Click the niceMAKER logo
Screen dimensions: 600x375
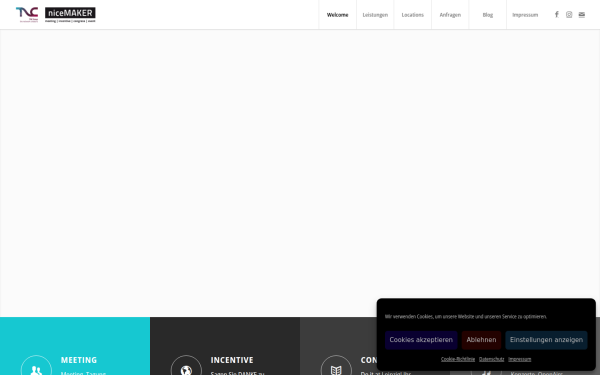coord(70,15)
